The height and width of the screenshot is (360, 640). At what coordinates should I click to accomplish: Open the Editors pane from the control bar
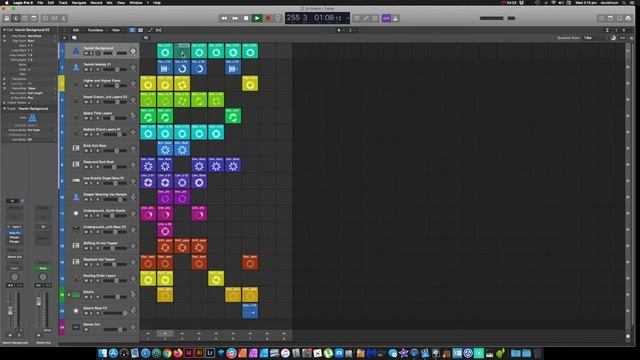[63, 18]
